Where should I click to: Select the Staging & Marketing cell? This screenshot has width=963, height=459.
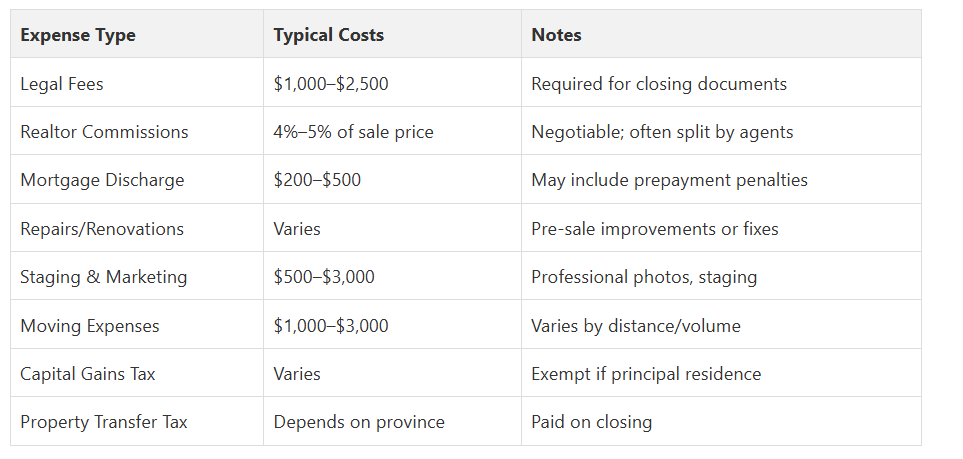[x=104, y=277]
